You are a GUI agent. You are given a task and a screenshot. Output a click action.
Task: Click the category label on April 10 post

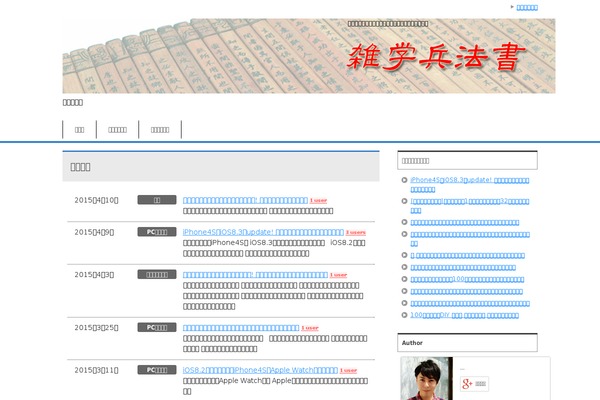(x=157, y=200)
